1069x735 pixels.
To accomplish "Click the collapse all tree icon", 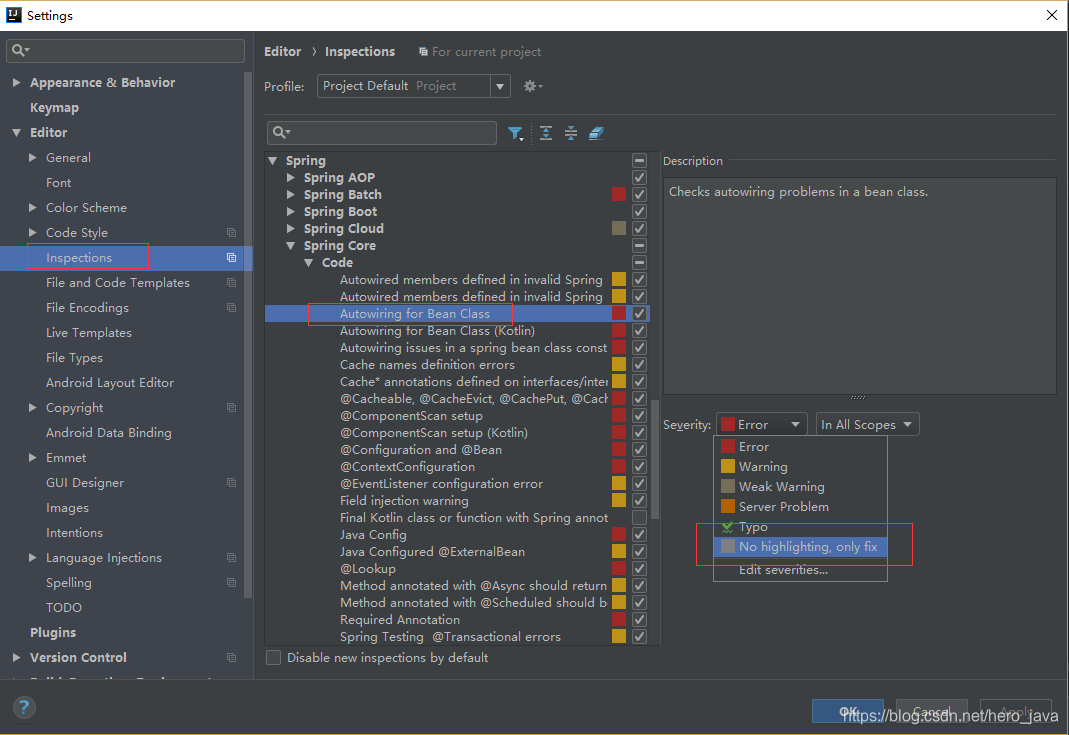I will tap(571, 133).
